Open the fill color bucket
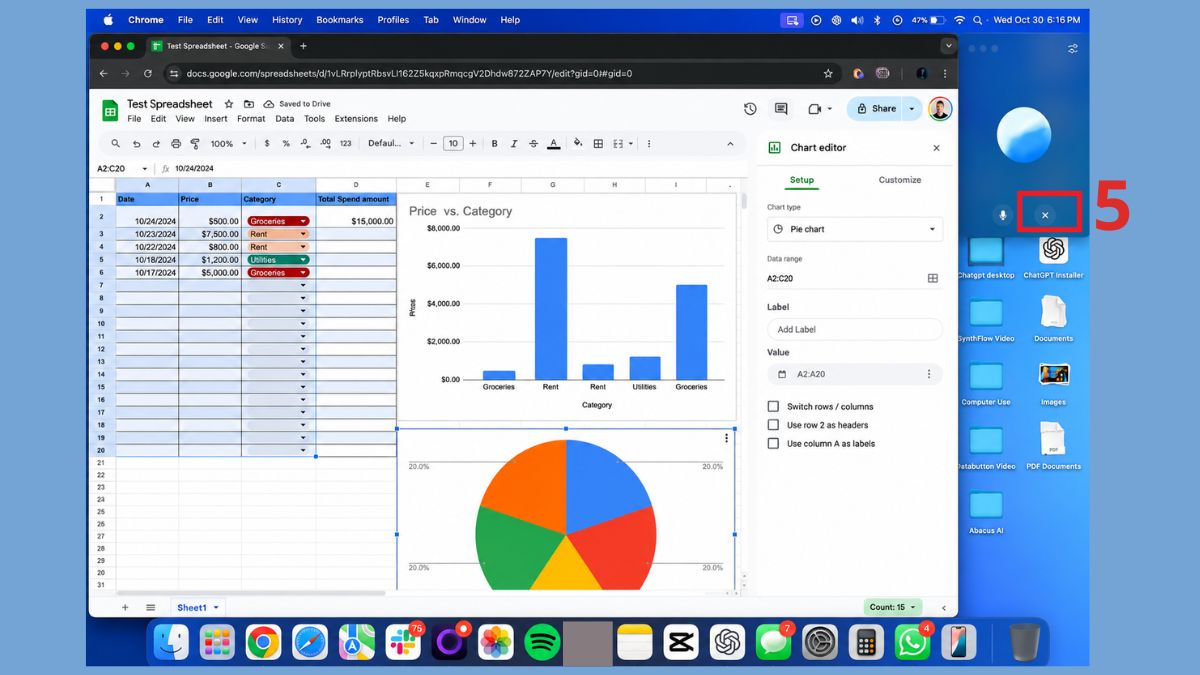Viewport: 1200px width, 675px height. 577,144
